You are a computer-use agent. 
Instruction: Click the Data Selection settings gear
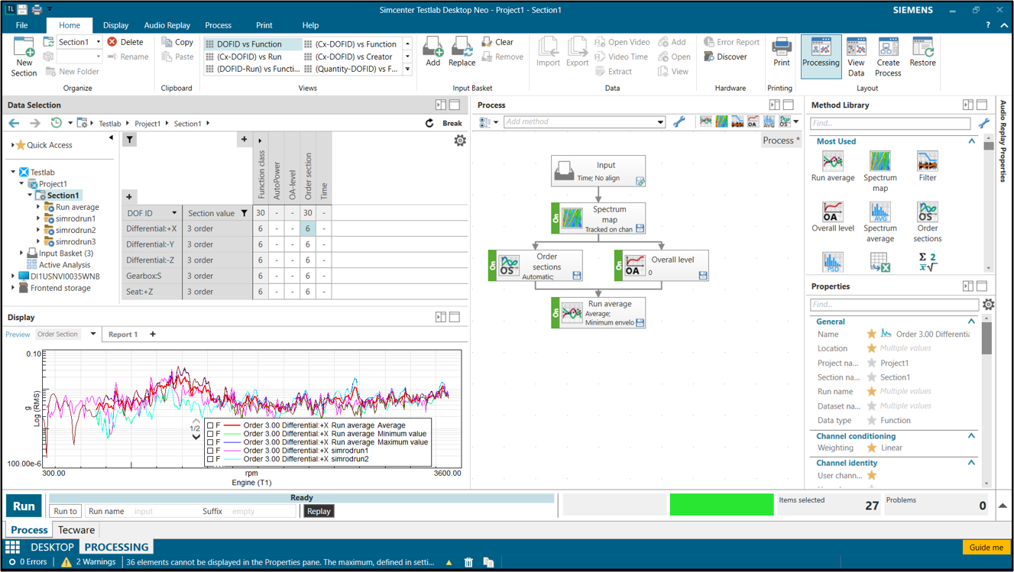click(x=460, y=141)
